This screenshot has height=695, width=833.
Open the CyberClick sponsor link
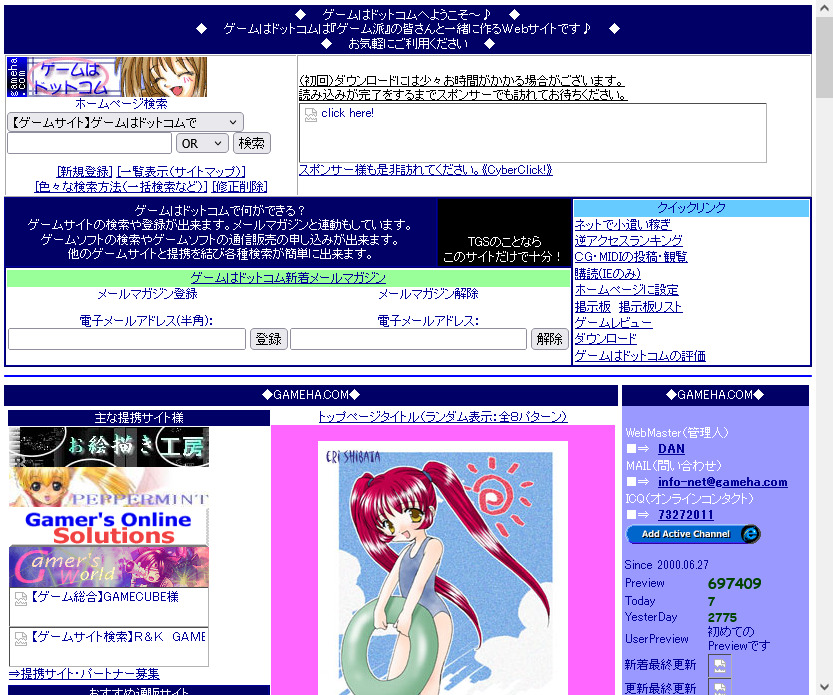pyautogui.click(x=426, y=170)
